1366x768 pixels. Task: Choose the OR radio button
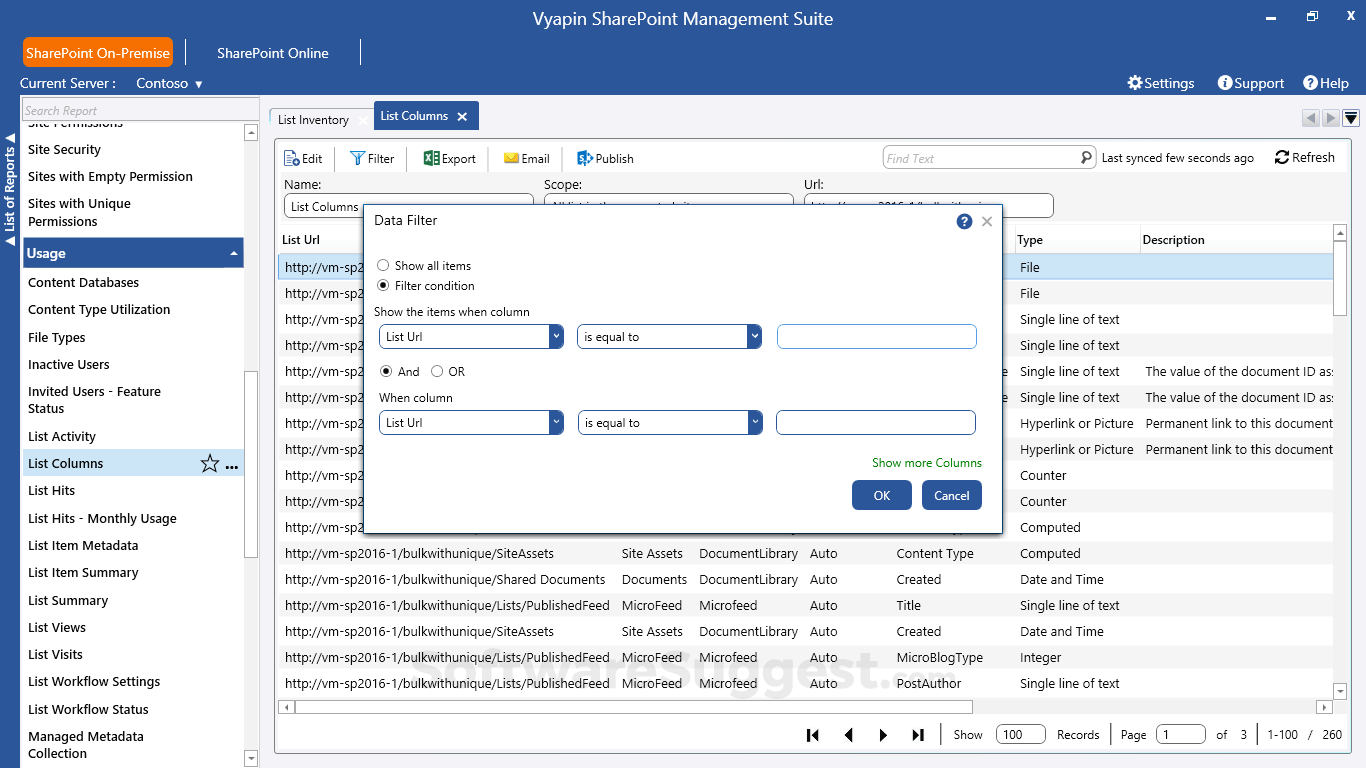coord(436,371)
